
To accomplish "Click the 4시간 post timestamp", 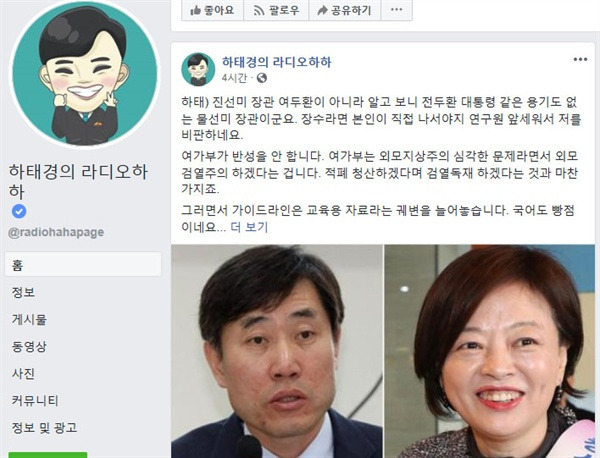I will [234, 78].
